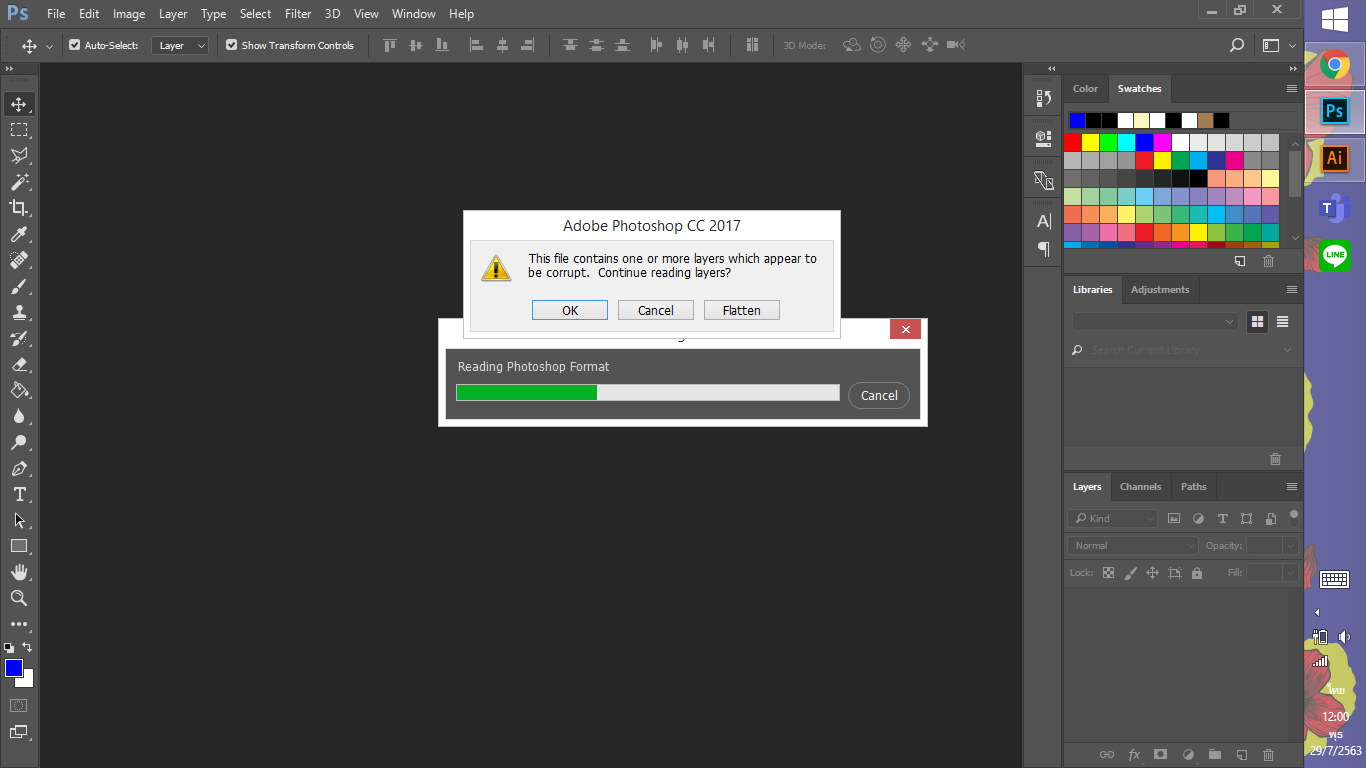Viewport: 1366px width, 768px height.
Task: Toggle Show Transform Controls checkbox
Action: coord(231,45)
